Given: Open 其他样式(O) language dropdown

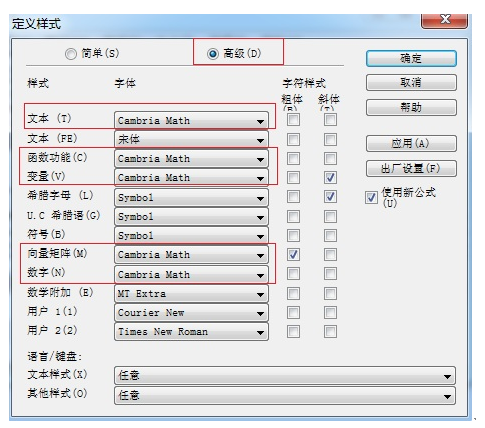Looking at the screenshot, I should tap(285, 396).
